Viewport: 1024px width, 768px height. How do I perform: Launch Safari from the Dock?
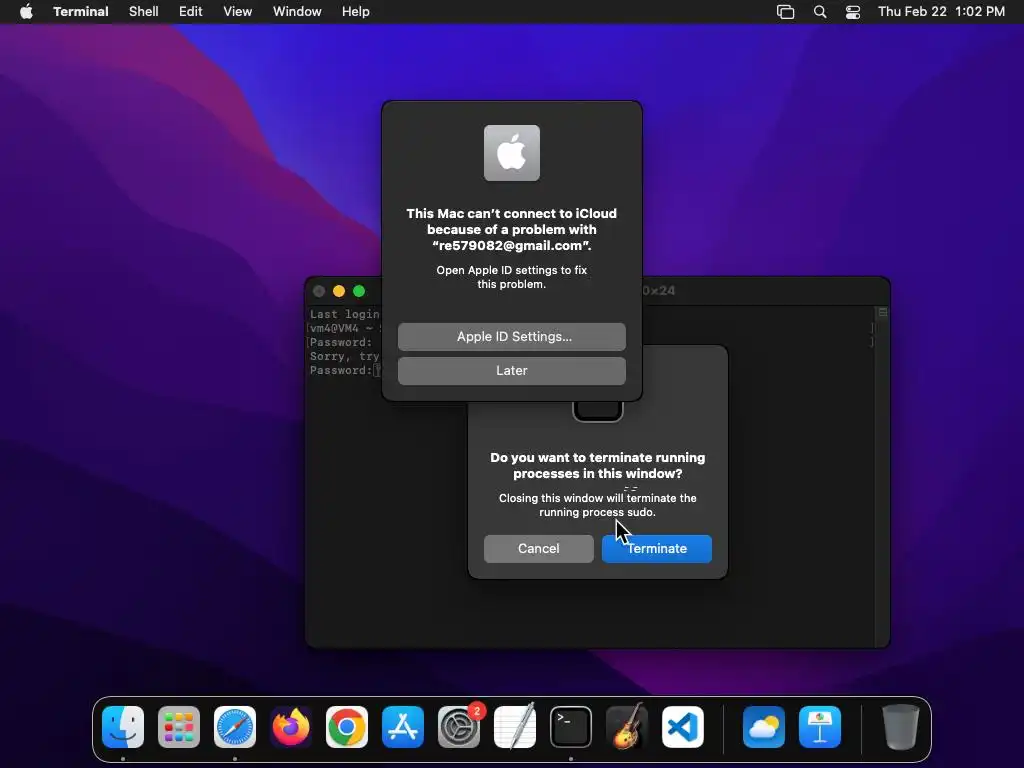pos(235,727)
